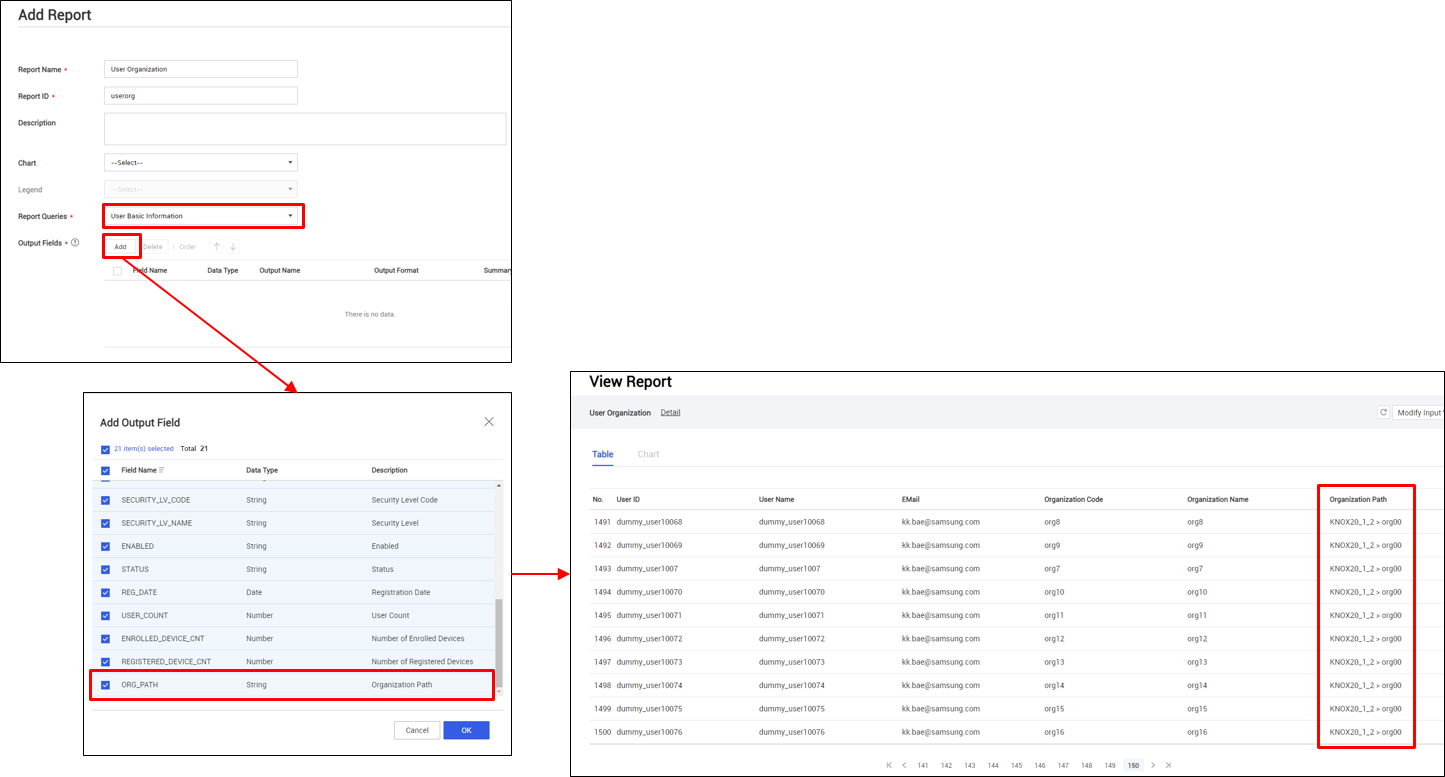Close the Add Output Field dialog
The image size is (1445, 777).
pos(489,422)
